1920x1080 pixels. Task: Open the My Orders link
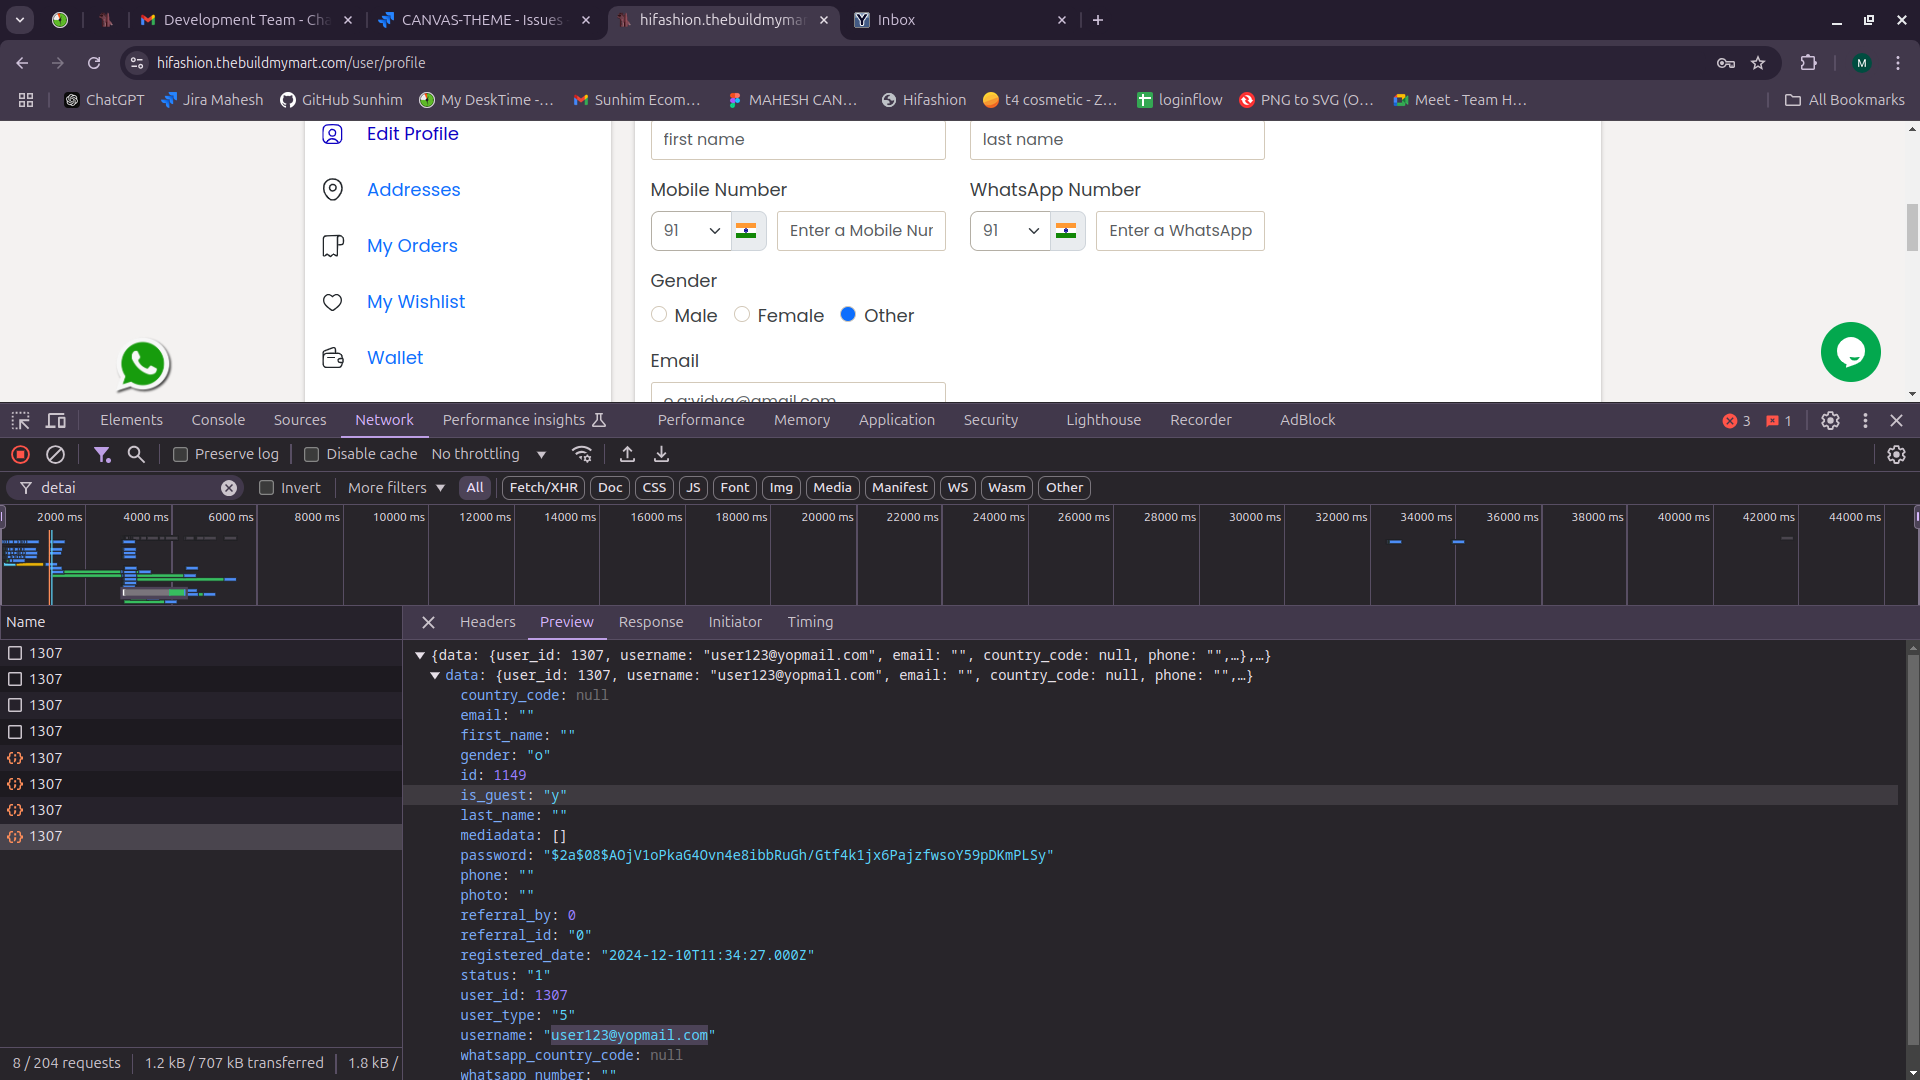click(x=412, y=246)
